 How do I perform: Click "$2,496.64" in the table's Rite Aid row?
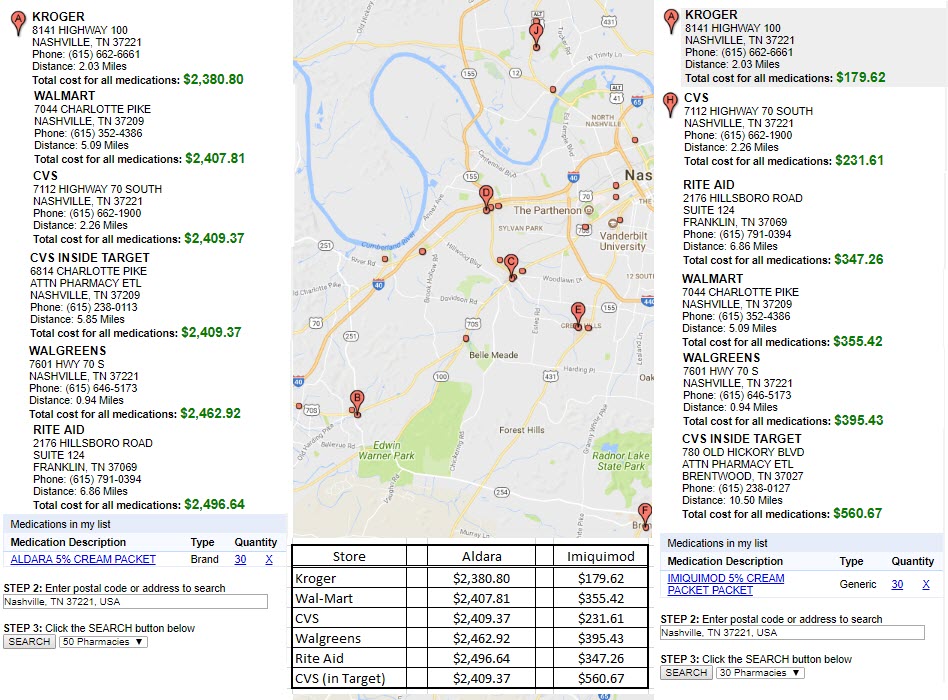[x=481, y=658]
